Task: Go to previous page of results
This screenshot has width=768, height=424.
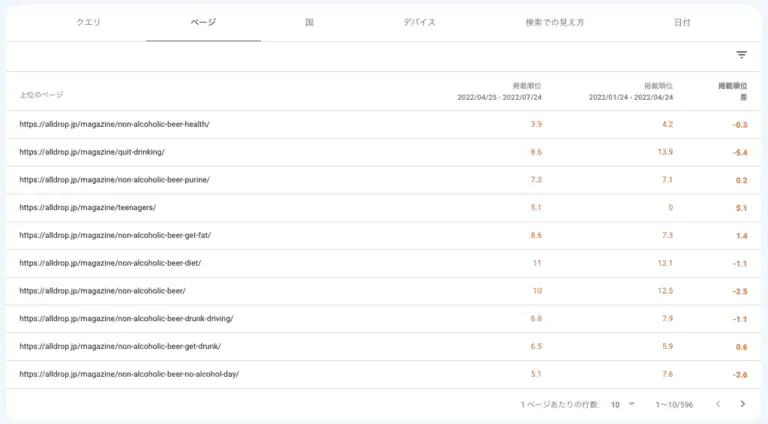Action: 718,404
